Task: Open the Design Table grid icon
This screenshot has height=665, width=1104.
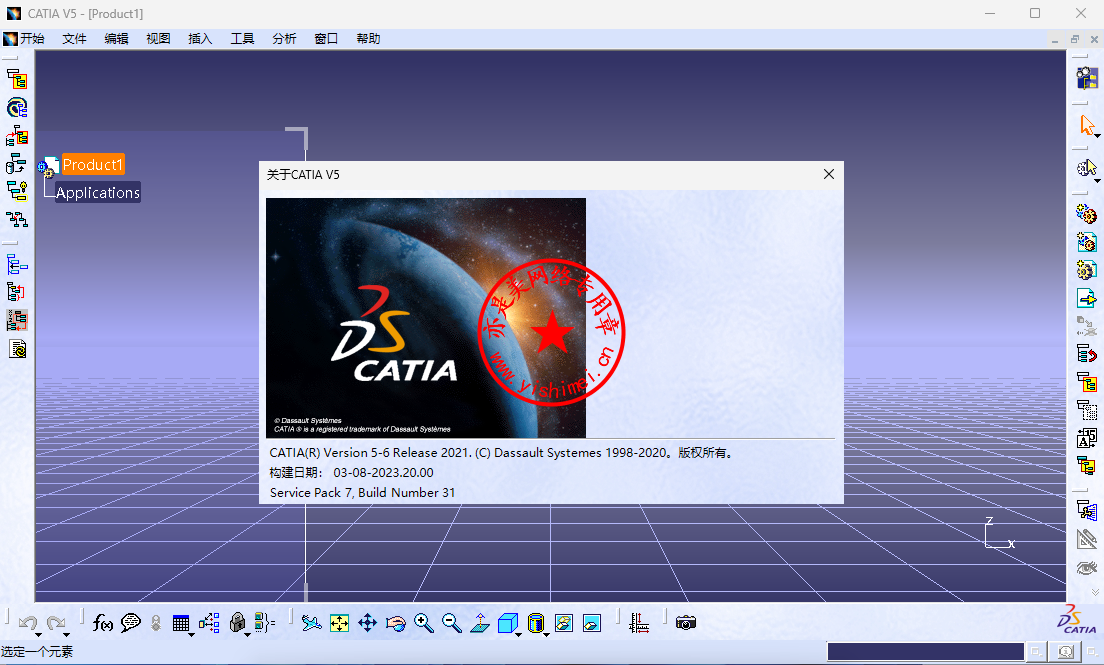Action: pos(181,623)
